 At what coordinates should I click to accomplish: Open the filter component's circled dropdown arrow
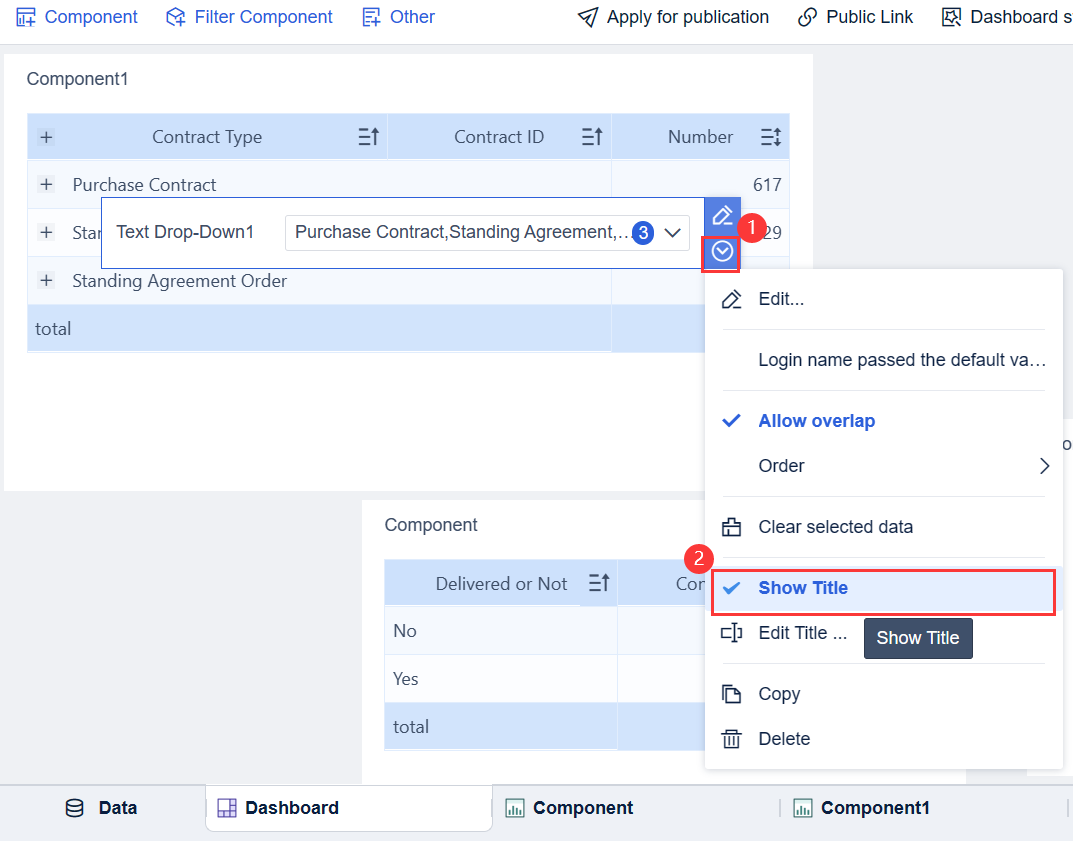[722, 252]
